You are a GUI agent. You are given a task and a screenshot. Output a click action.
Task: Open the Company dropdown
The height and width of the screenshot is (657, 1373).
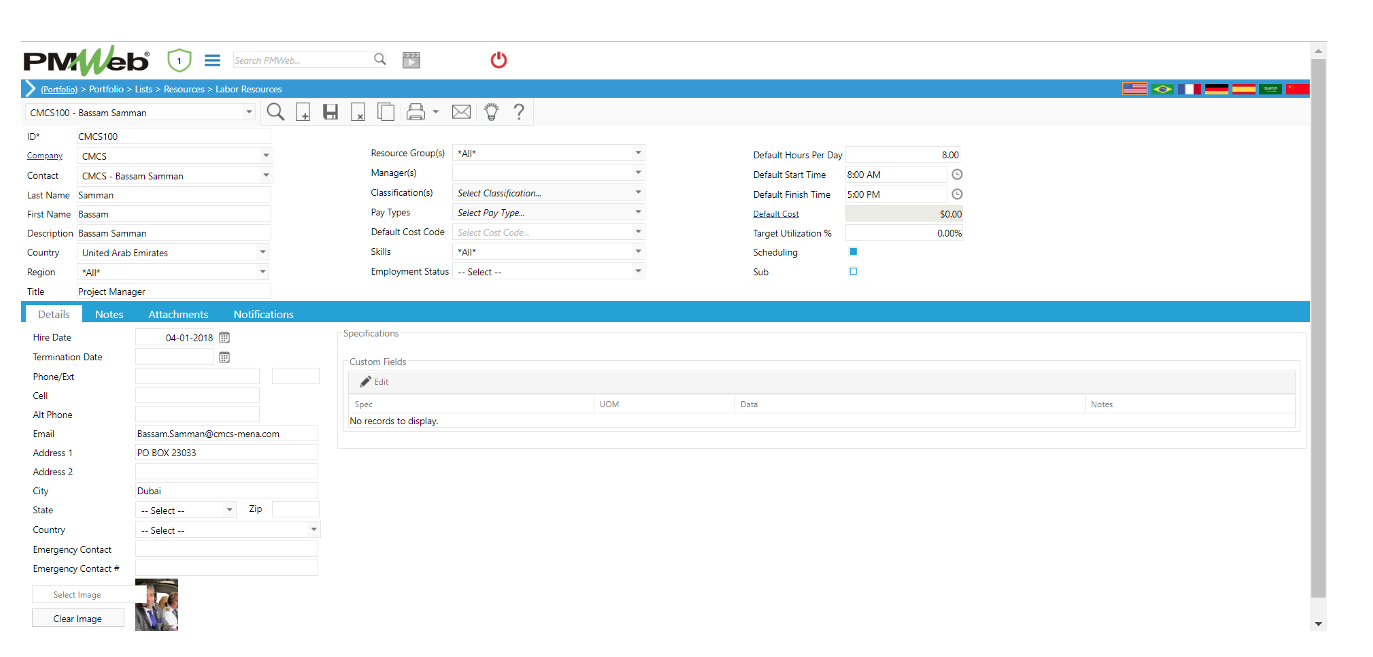click(265, 156)
